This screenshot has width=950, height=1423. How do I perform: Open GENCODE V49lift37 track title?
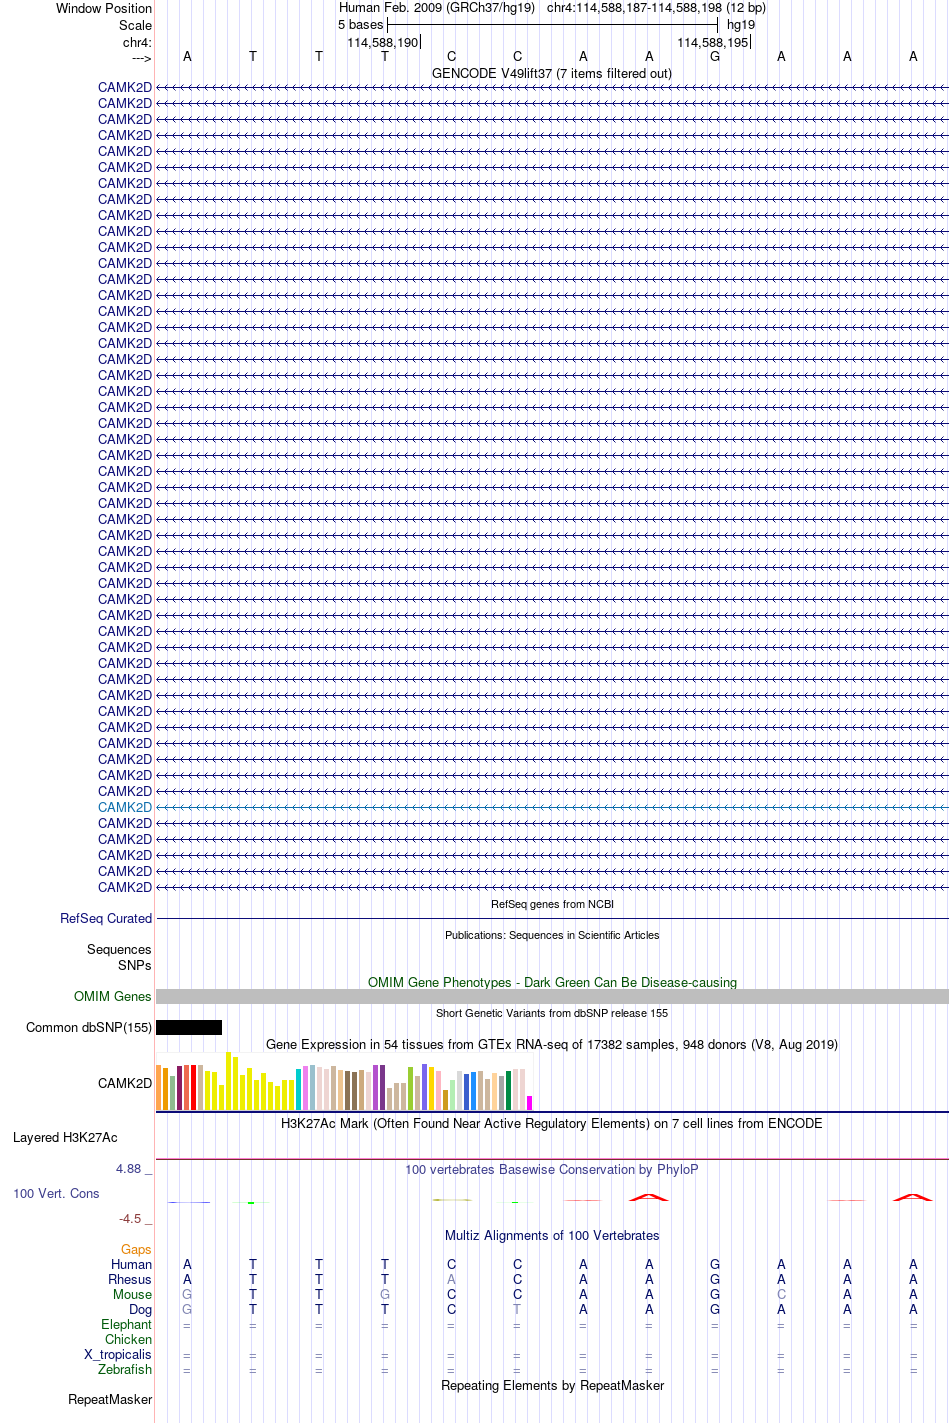(552, 74)
